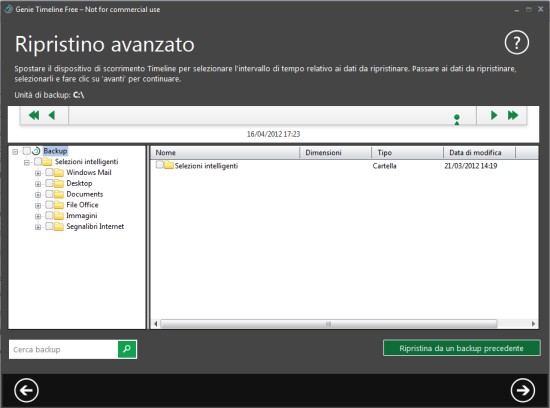Click the green timeline position marker
The image size is (550, 408).
457,119
